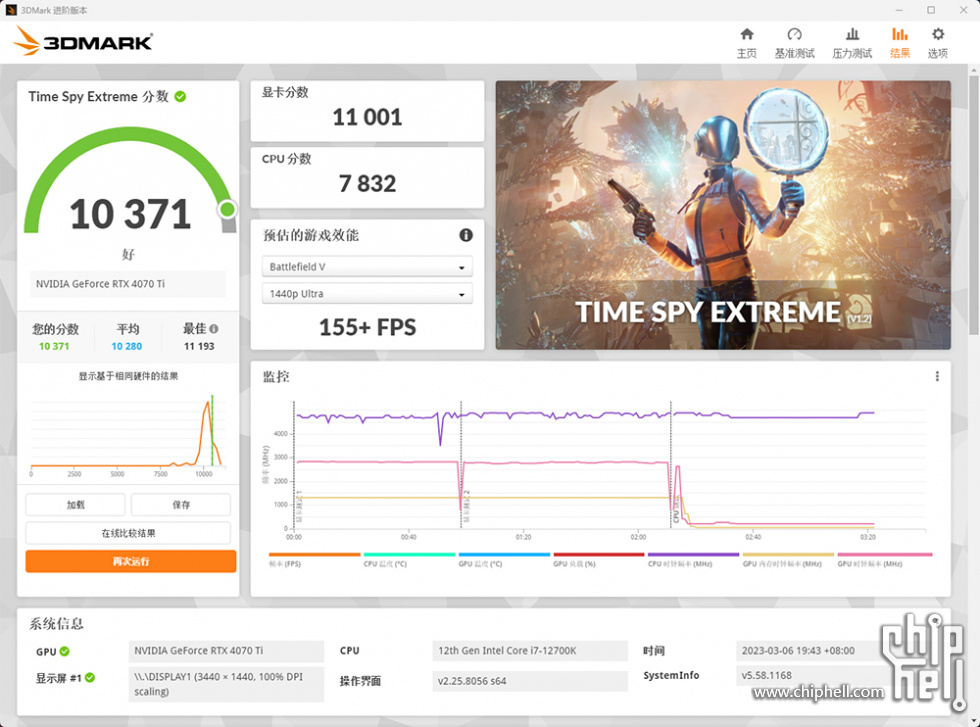Click the info icon next to 最佳 score

(214, 329)
